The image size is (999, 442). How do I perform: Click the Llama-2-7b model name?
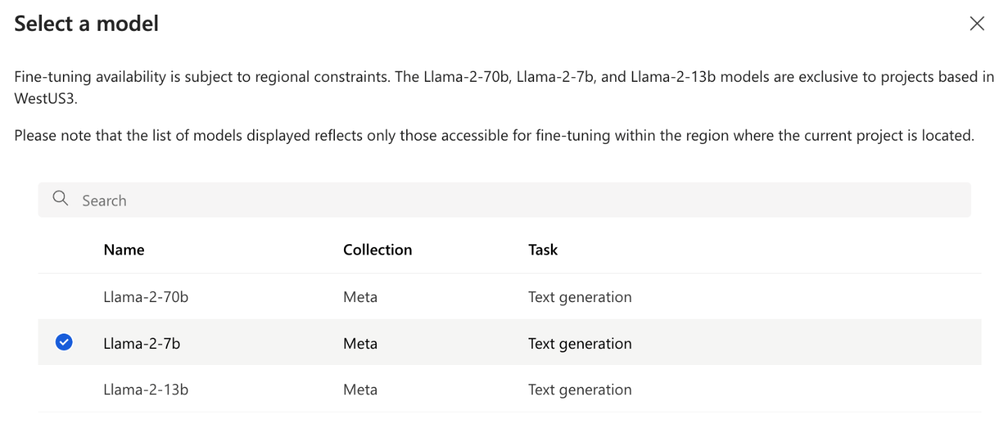(x=141, y=343)
